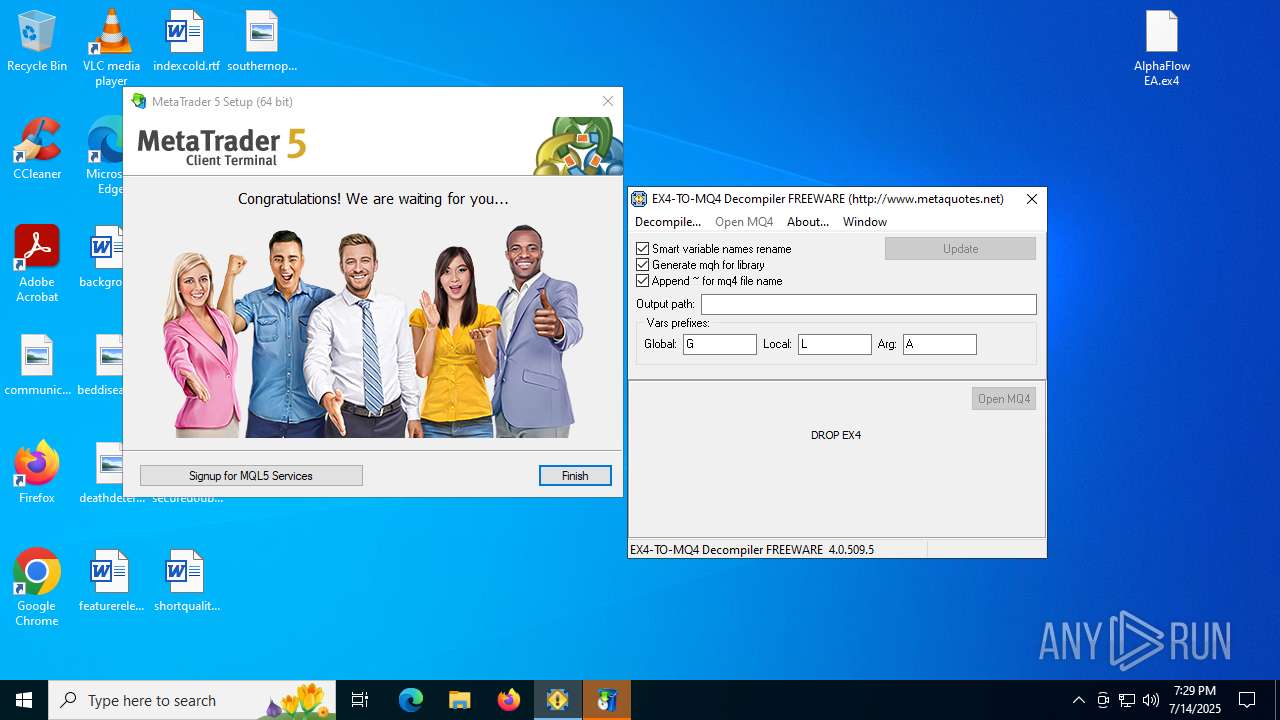Open the volume control tray icon
Screen dimensions: 1280x720
pos(1151,700)
